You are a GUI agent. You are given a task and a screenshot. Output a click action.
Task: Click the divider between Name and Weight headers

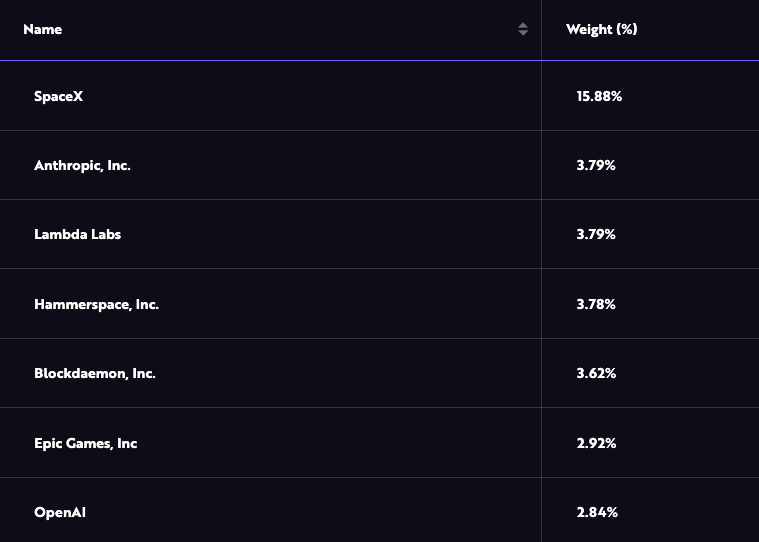pyautogui.click(x=541, y=29)
